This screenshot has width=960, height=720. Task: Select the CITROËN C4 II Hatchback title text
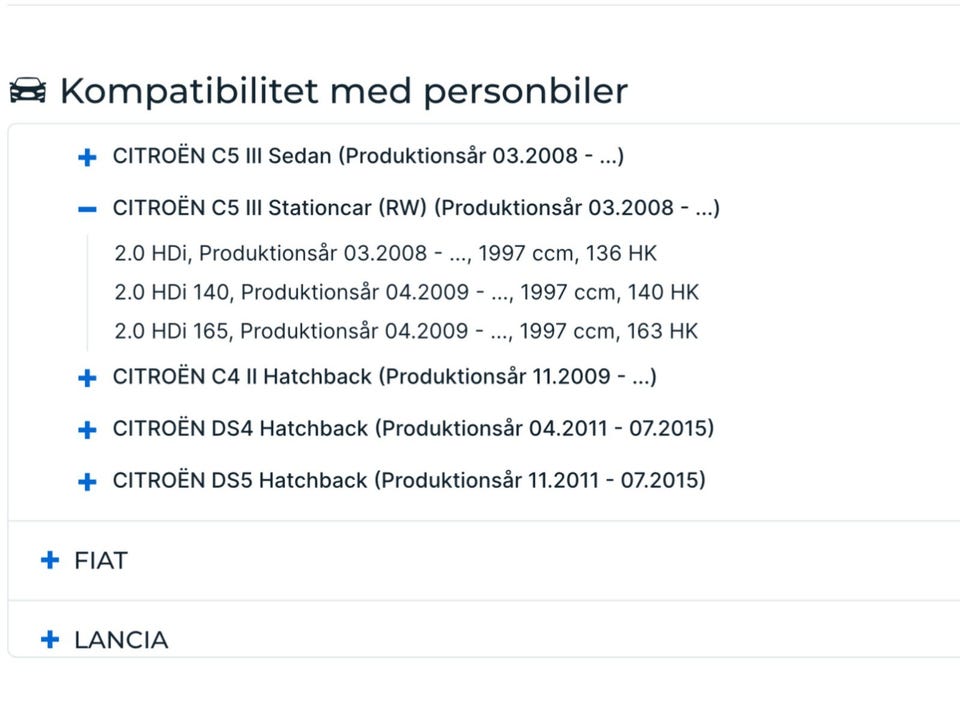384,377
